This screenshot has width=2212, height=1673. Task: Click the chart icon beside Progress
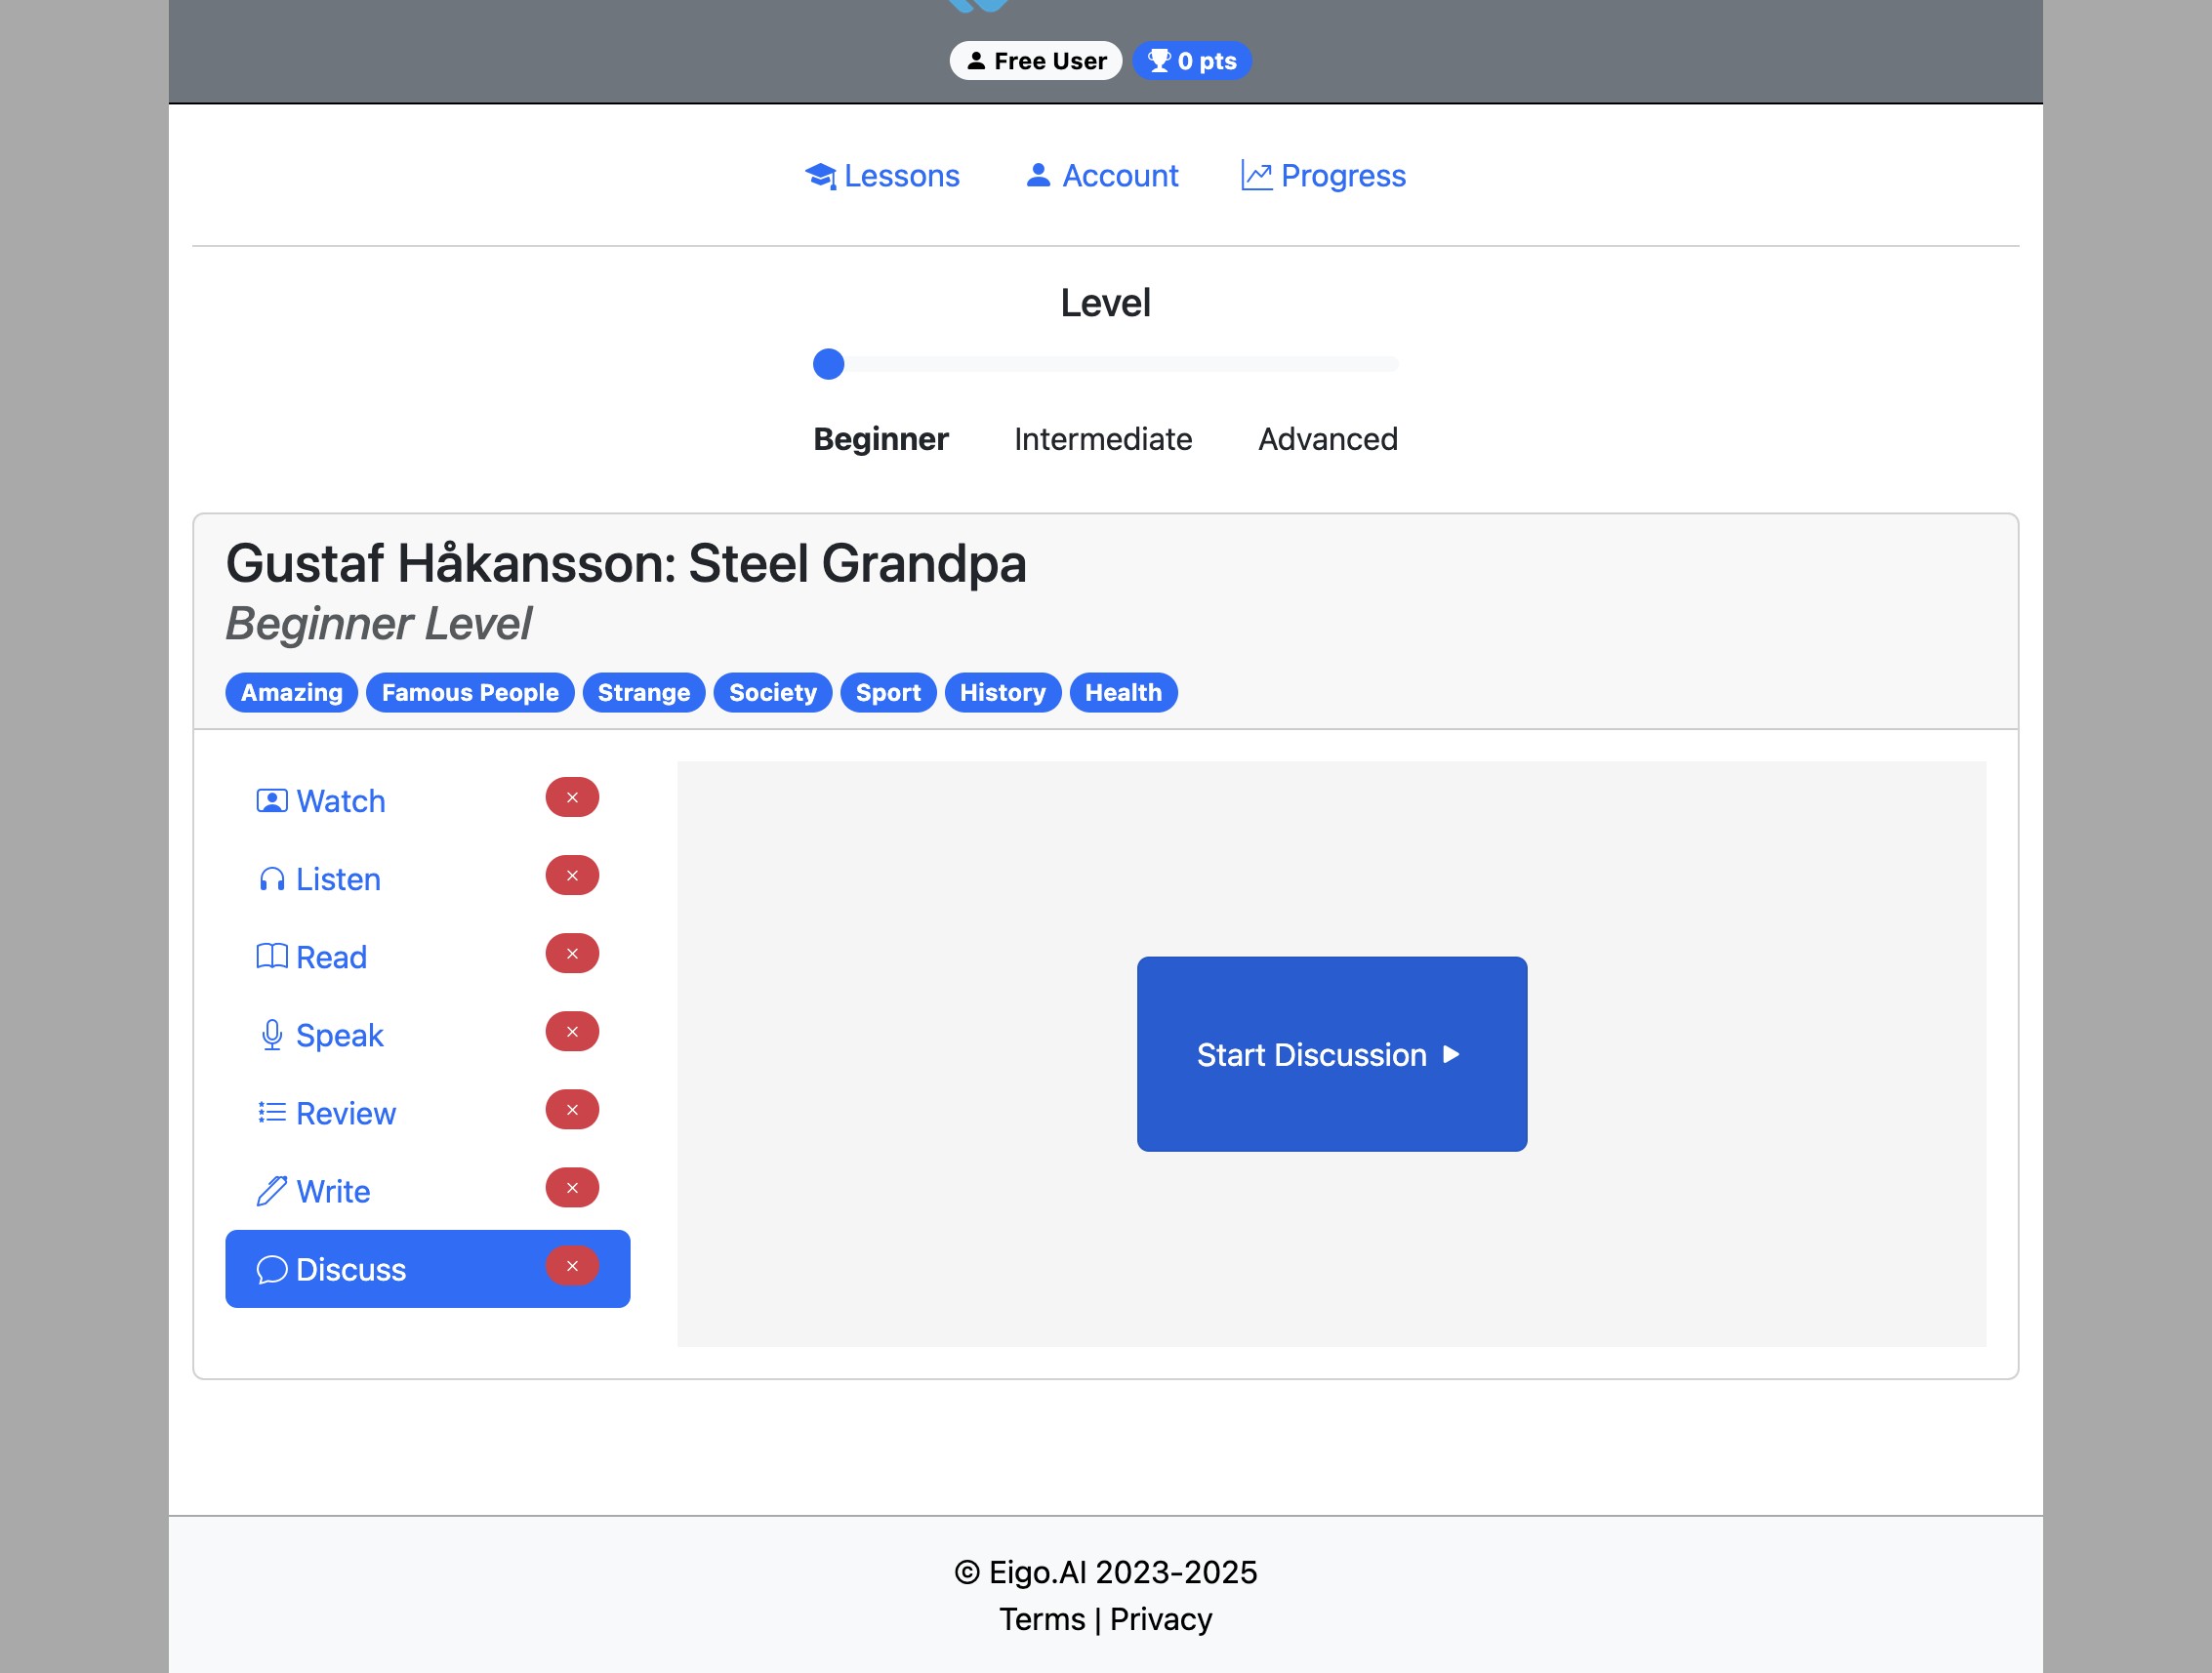tap(1256, 175)
